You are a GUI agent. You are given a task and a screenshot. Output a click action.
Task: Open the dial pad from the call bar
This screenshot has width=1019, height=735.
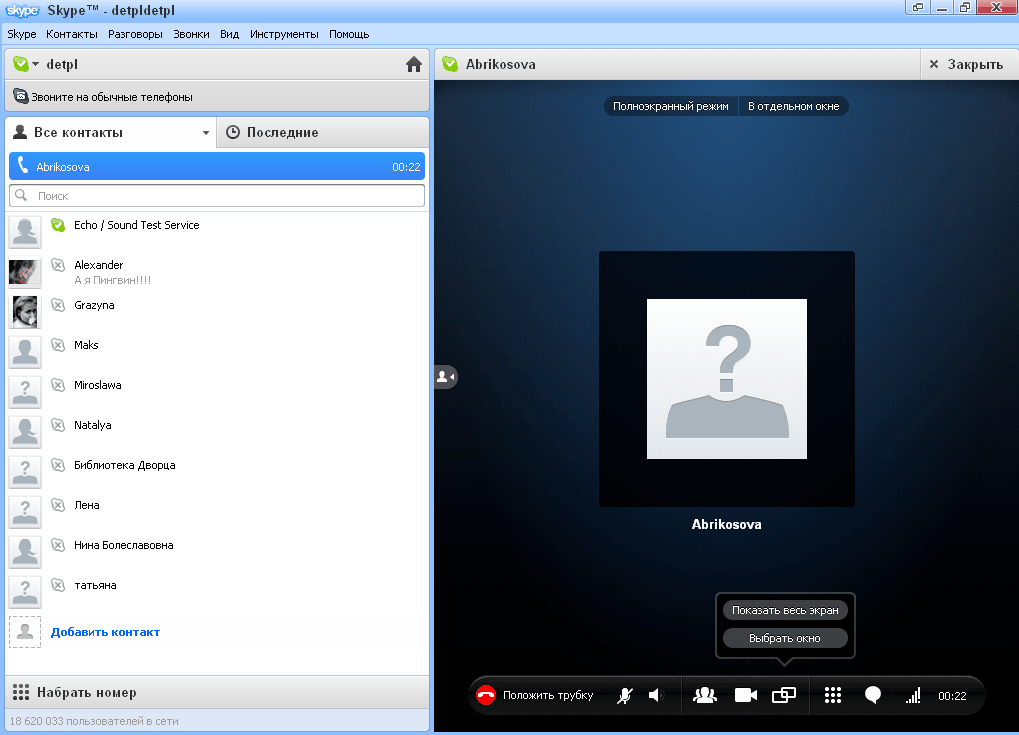(x=832, y=696)
